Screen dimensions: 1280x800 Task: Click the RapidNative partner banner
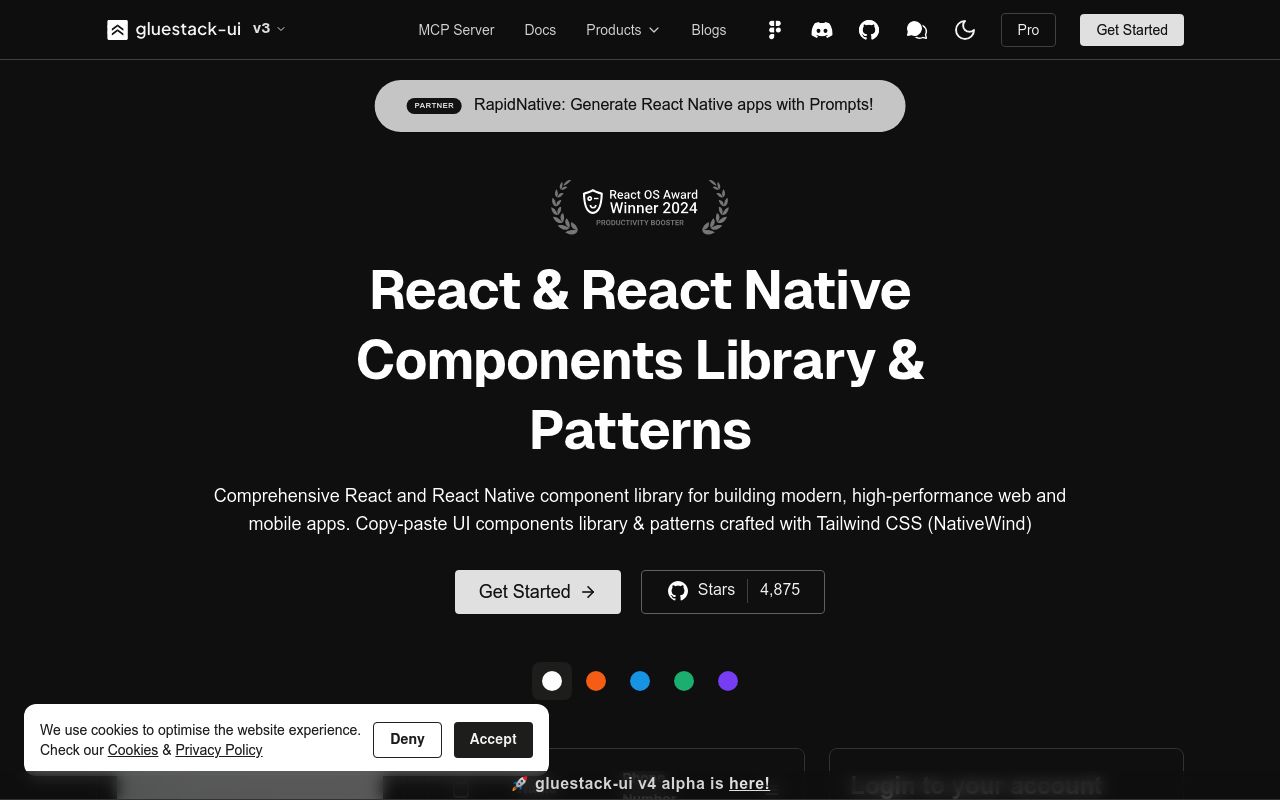pos(640,104)
